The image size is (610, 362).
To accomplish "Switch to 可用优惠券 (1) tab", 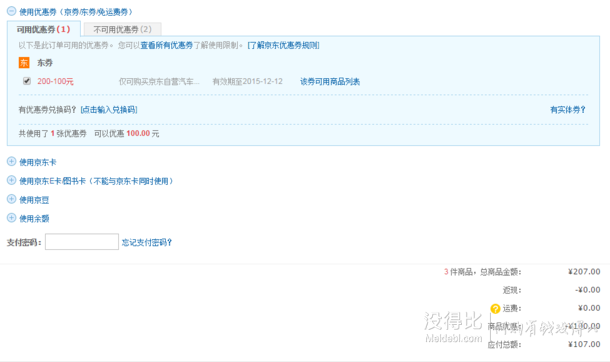I will [44, 29].
